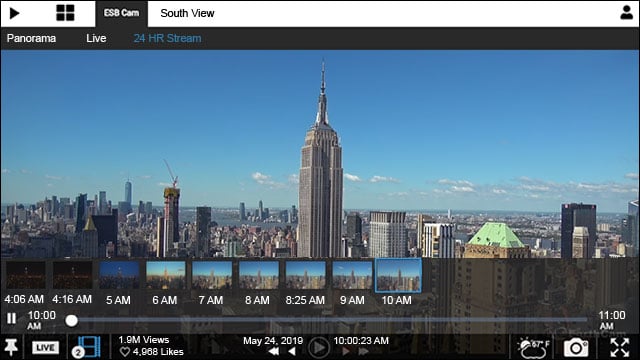Click the timeline scrubber handle
Viewport: 640px width, 360px height.
pos(72,320)
